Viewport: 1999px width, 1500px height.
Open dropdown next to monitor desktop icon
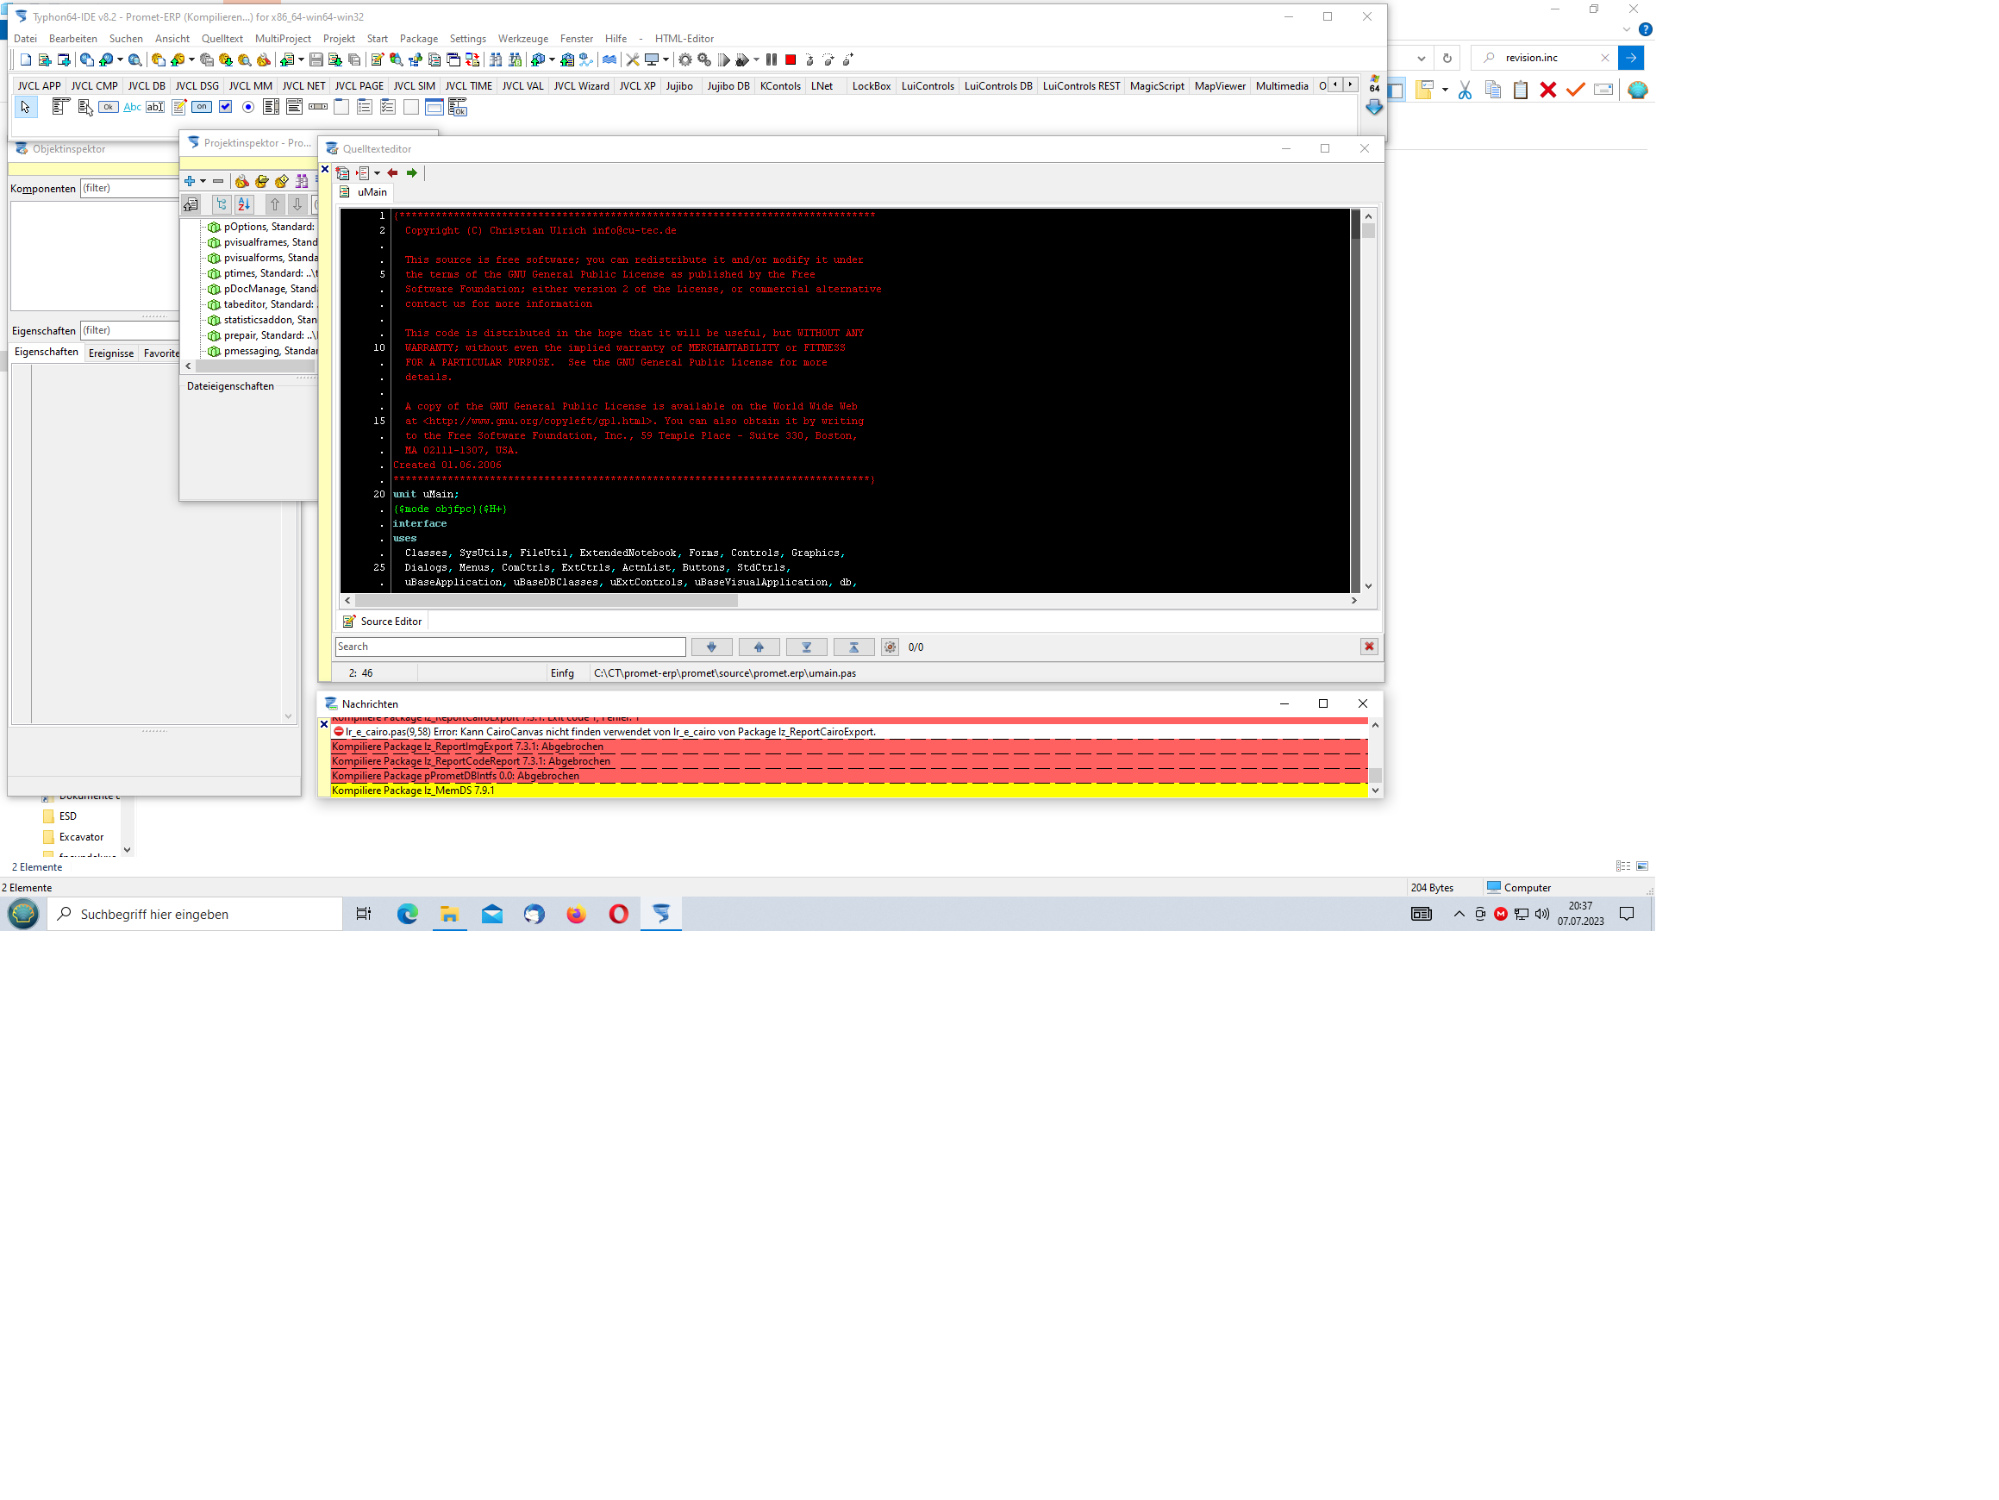(x=666, y=60)
